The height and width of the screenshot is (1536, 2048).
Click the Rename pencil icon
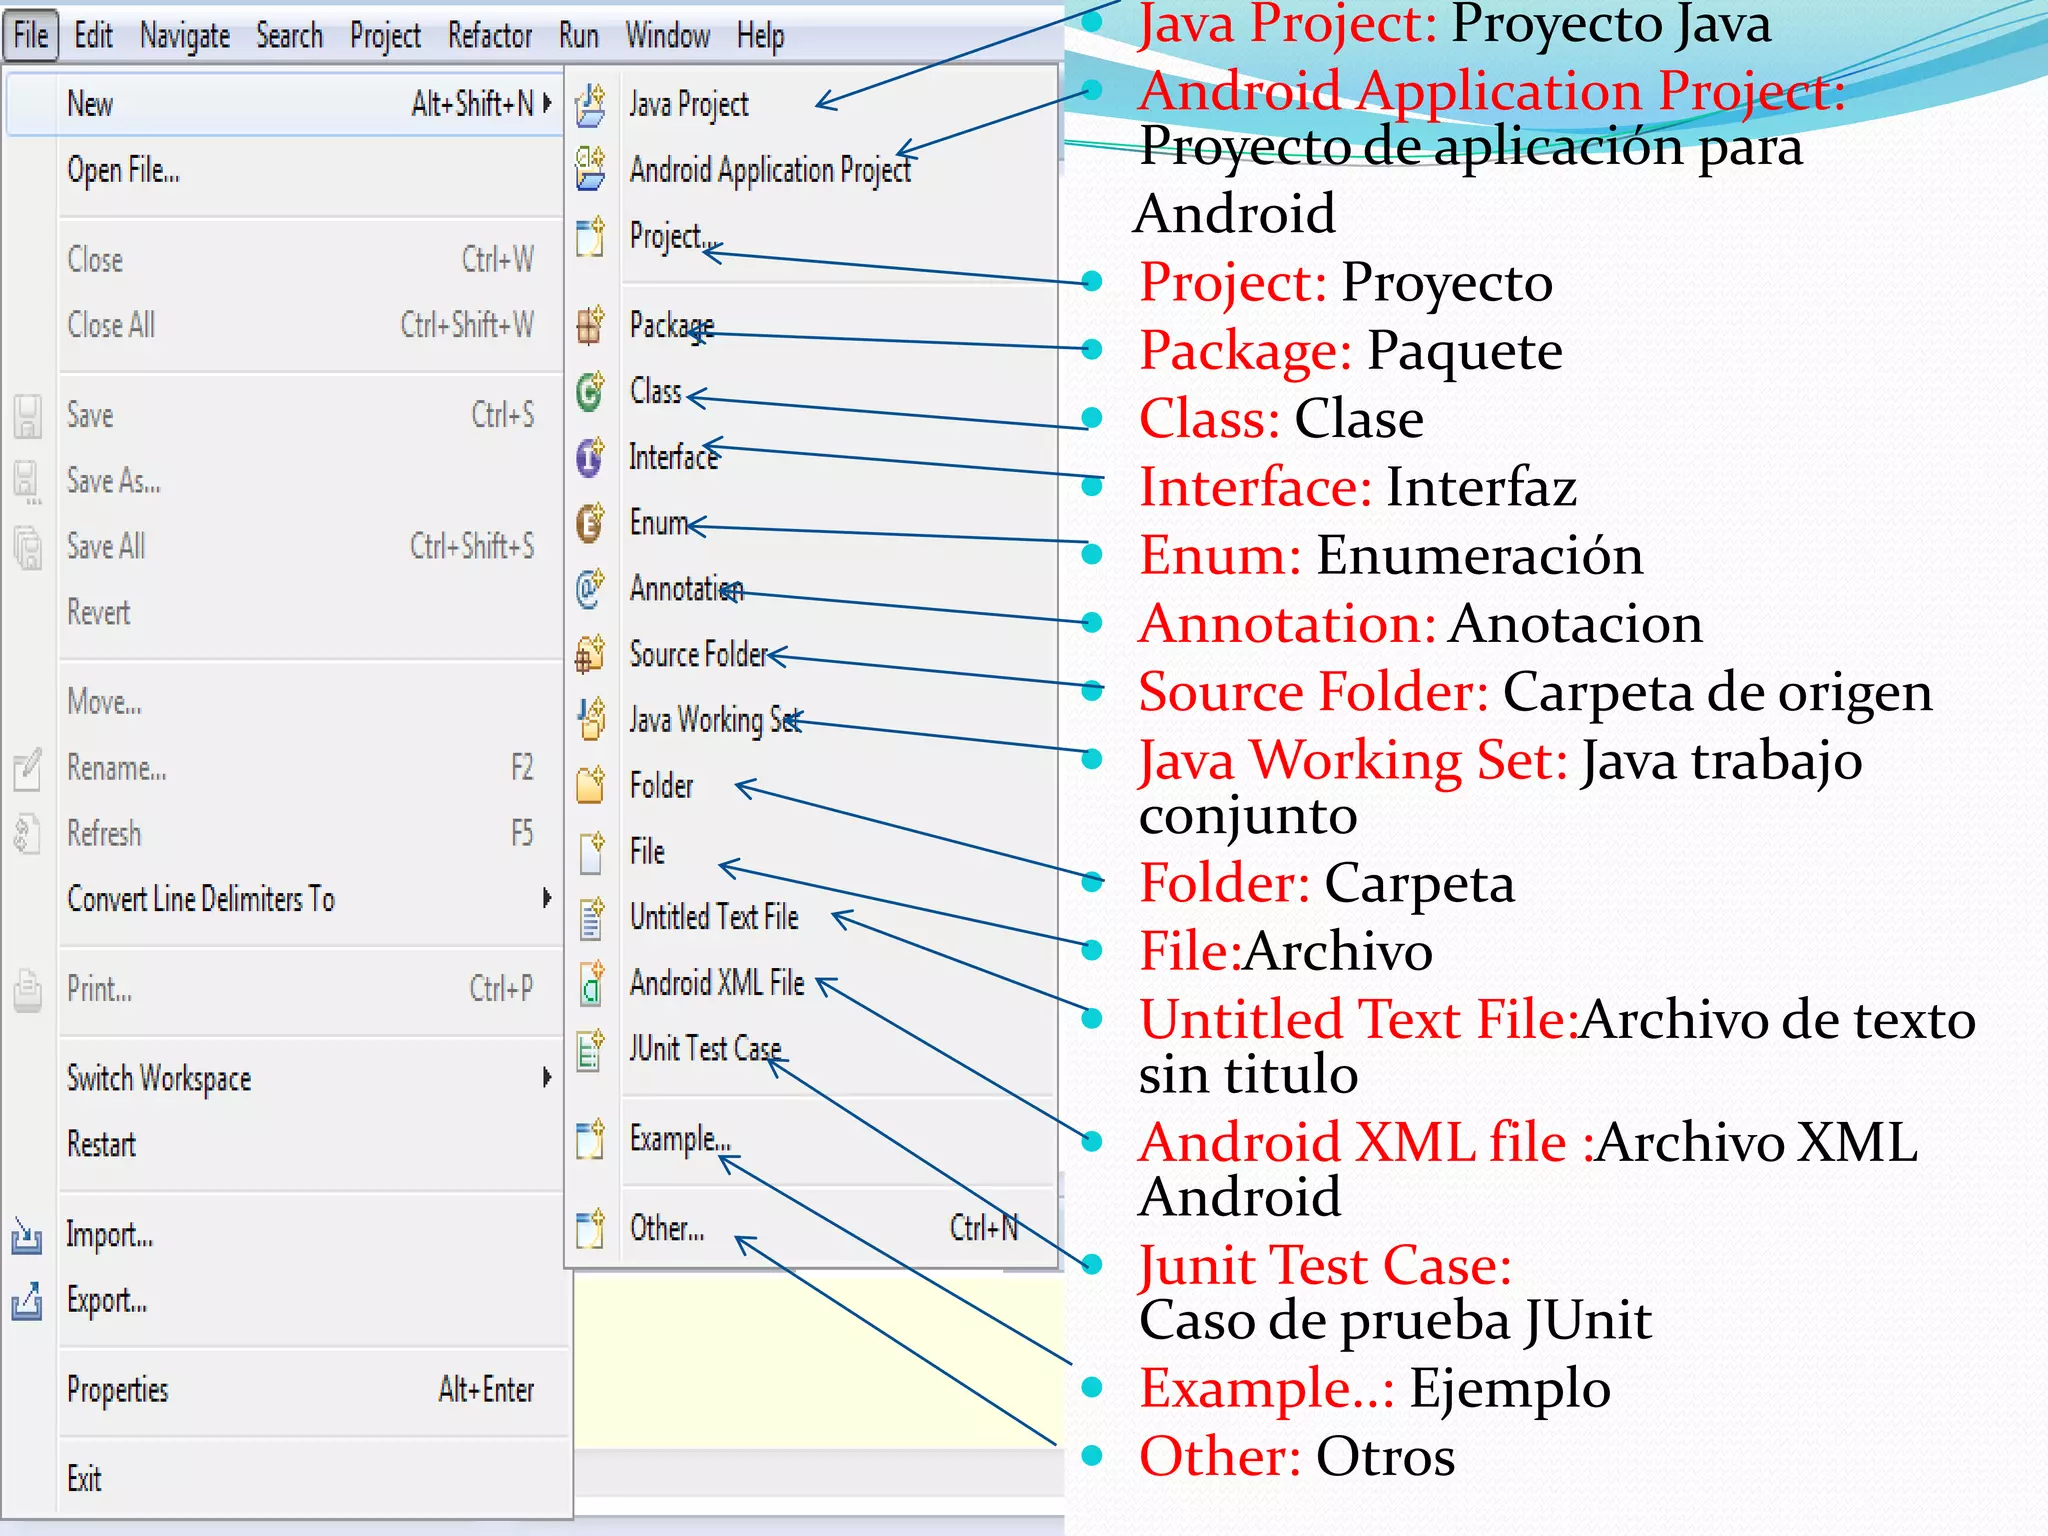[28, 769]
